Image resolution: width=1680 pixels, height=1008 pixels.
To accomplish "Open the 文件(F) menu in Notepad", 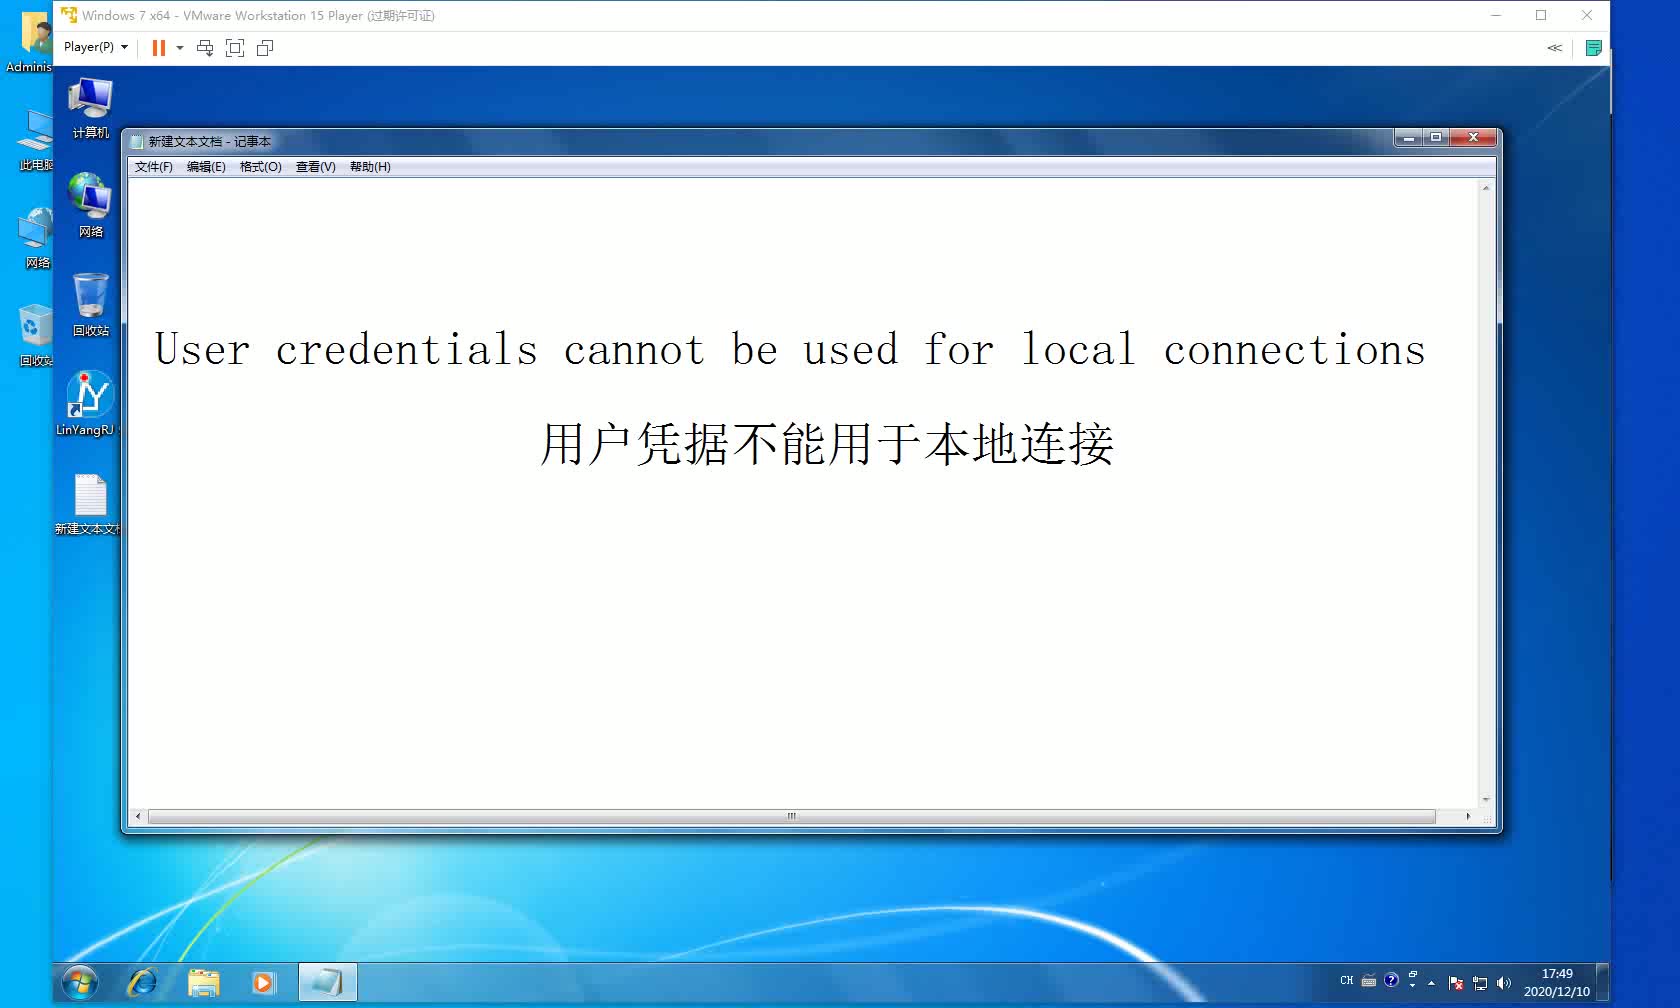I will point(153,167).
